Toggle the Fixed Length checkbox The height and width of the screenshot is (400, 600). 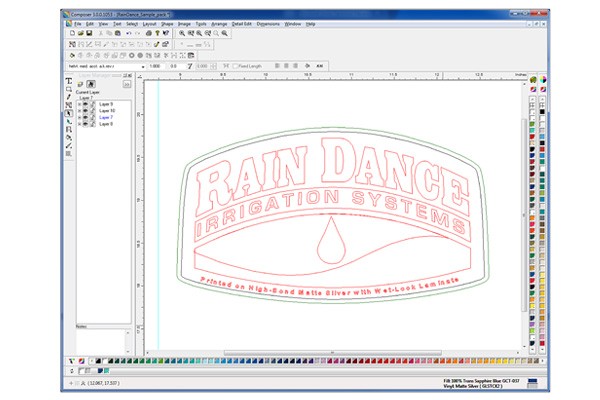(x=235, y=66)
